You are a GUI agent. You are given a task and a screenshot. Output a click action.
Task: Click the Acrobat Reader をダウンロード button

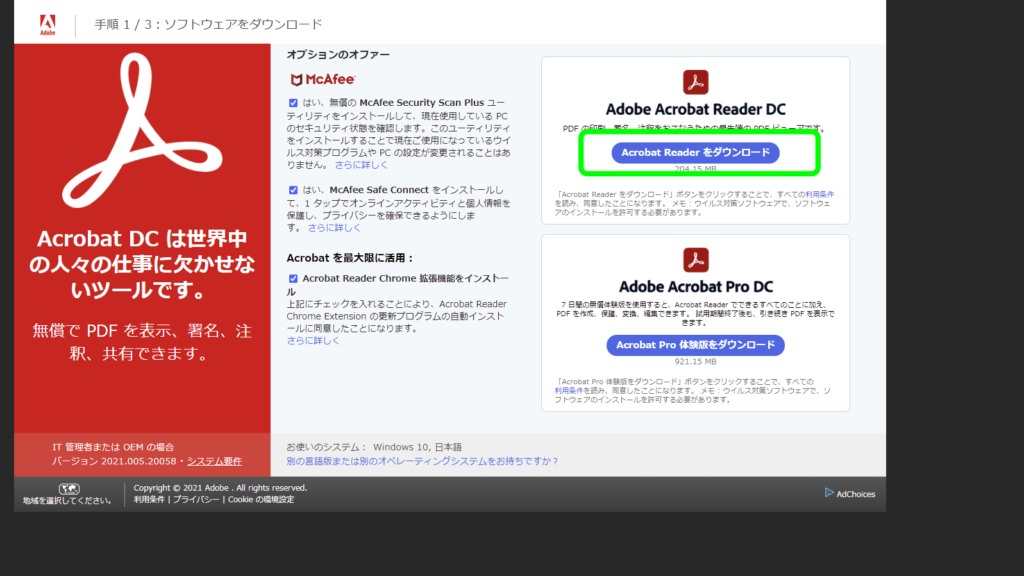tap(696, 153)
